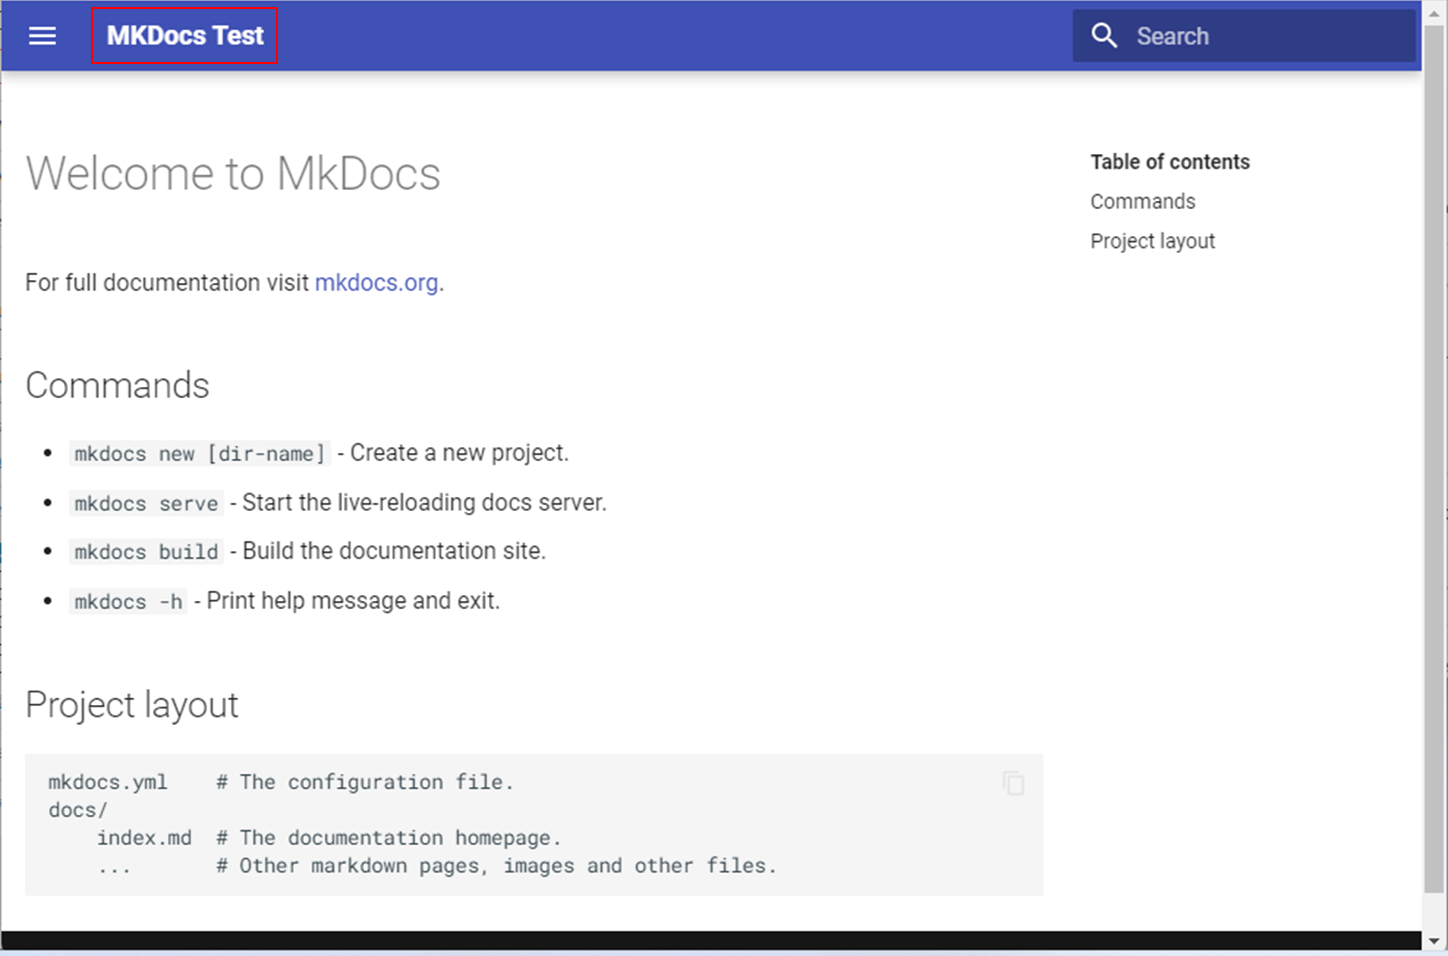
Task: Select the mkdocs -h inline code
Action: point(127,600)
